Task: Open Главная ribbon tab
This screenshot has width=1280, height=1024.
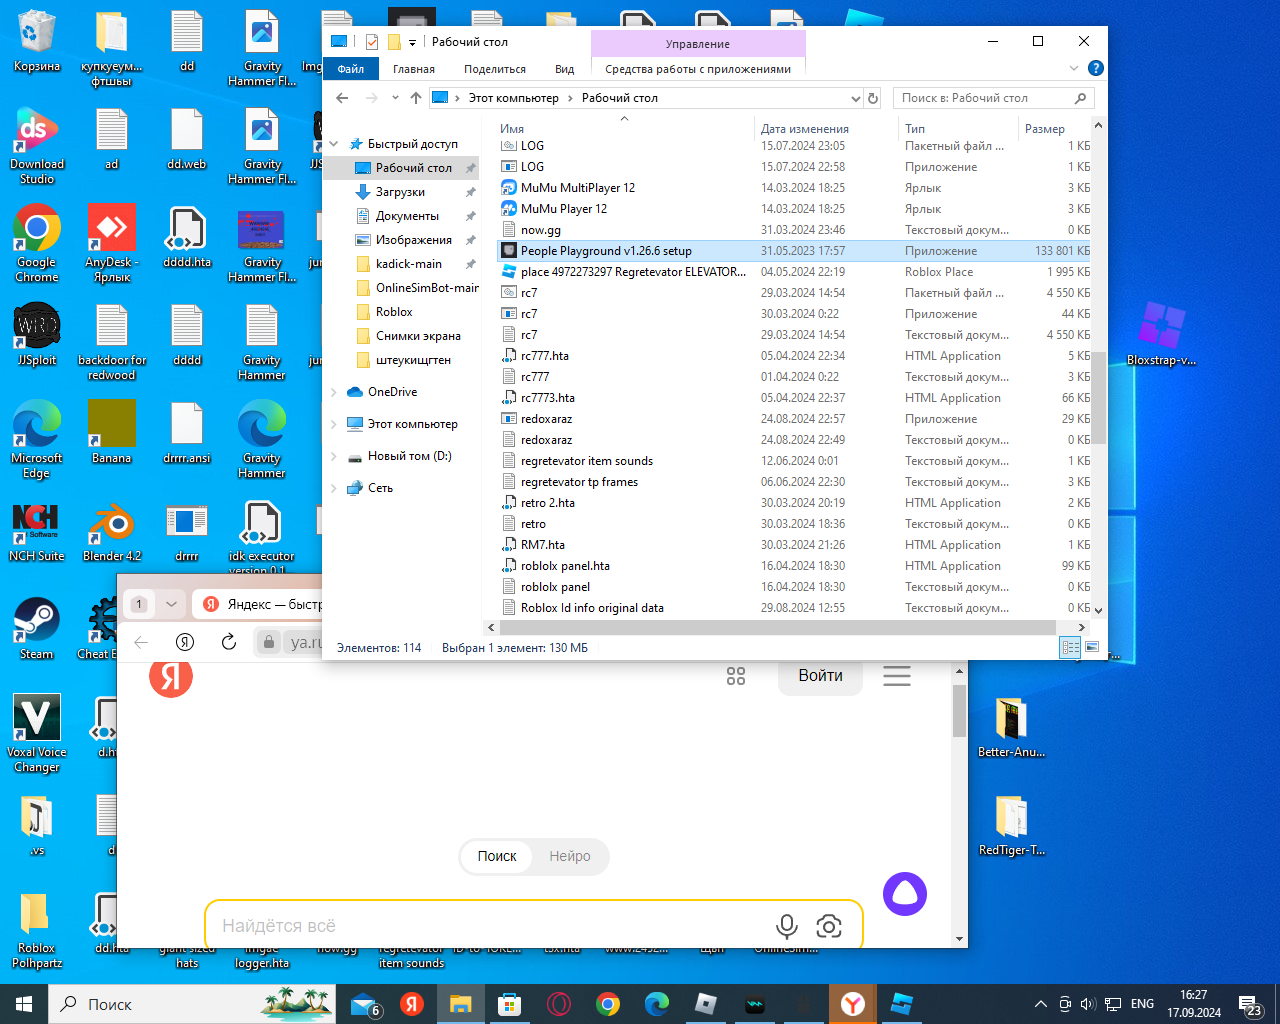Action: pos(414,69)
